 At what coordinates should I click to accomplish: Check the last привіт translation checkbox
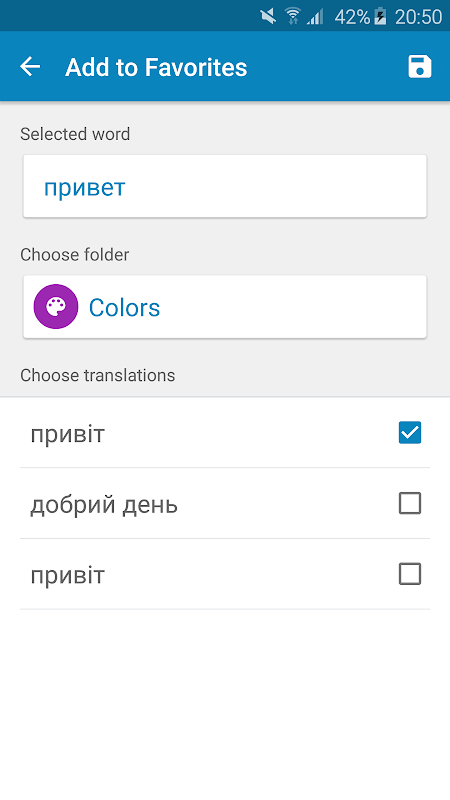pyautogui.click(x=410, y=574)
